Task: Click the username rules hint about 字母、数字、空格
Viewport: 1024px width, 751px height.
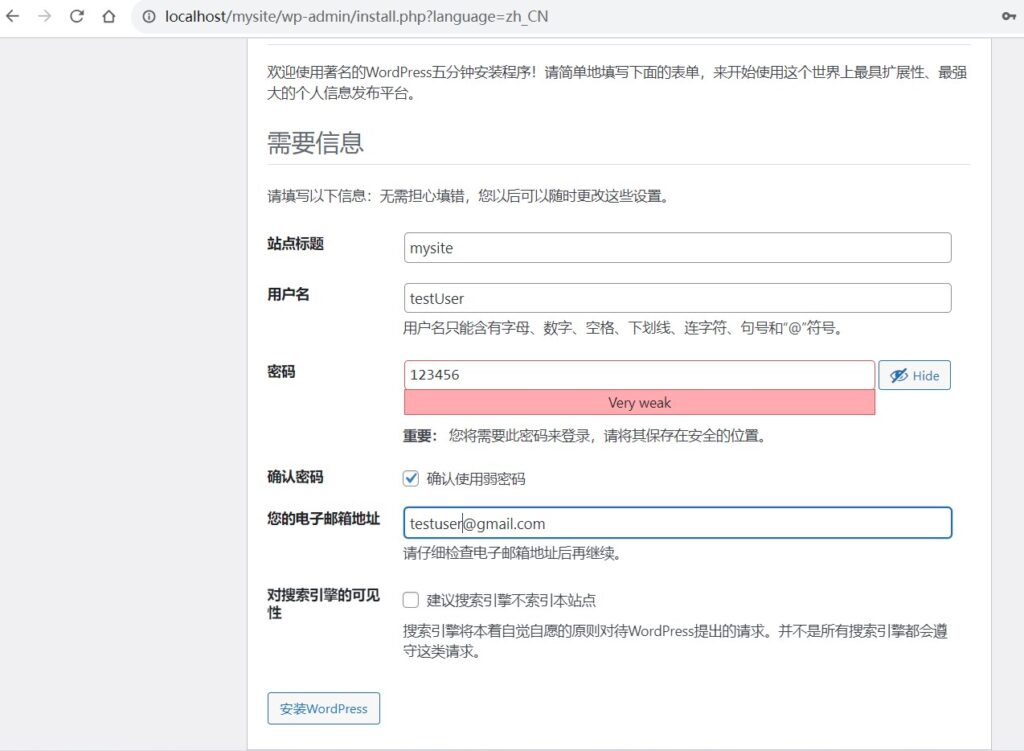Action: 624,328
